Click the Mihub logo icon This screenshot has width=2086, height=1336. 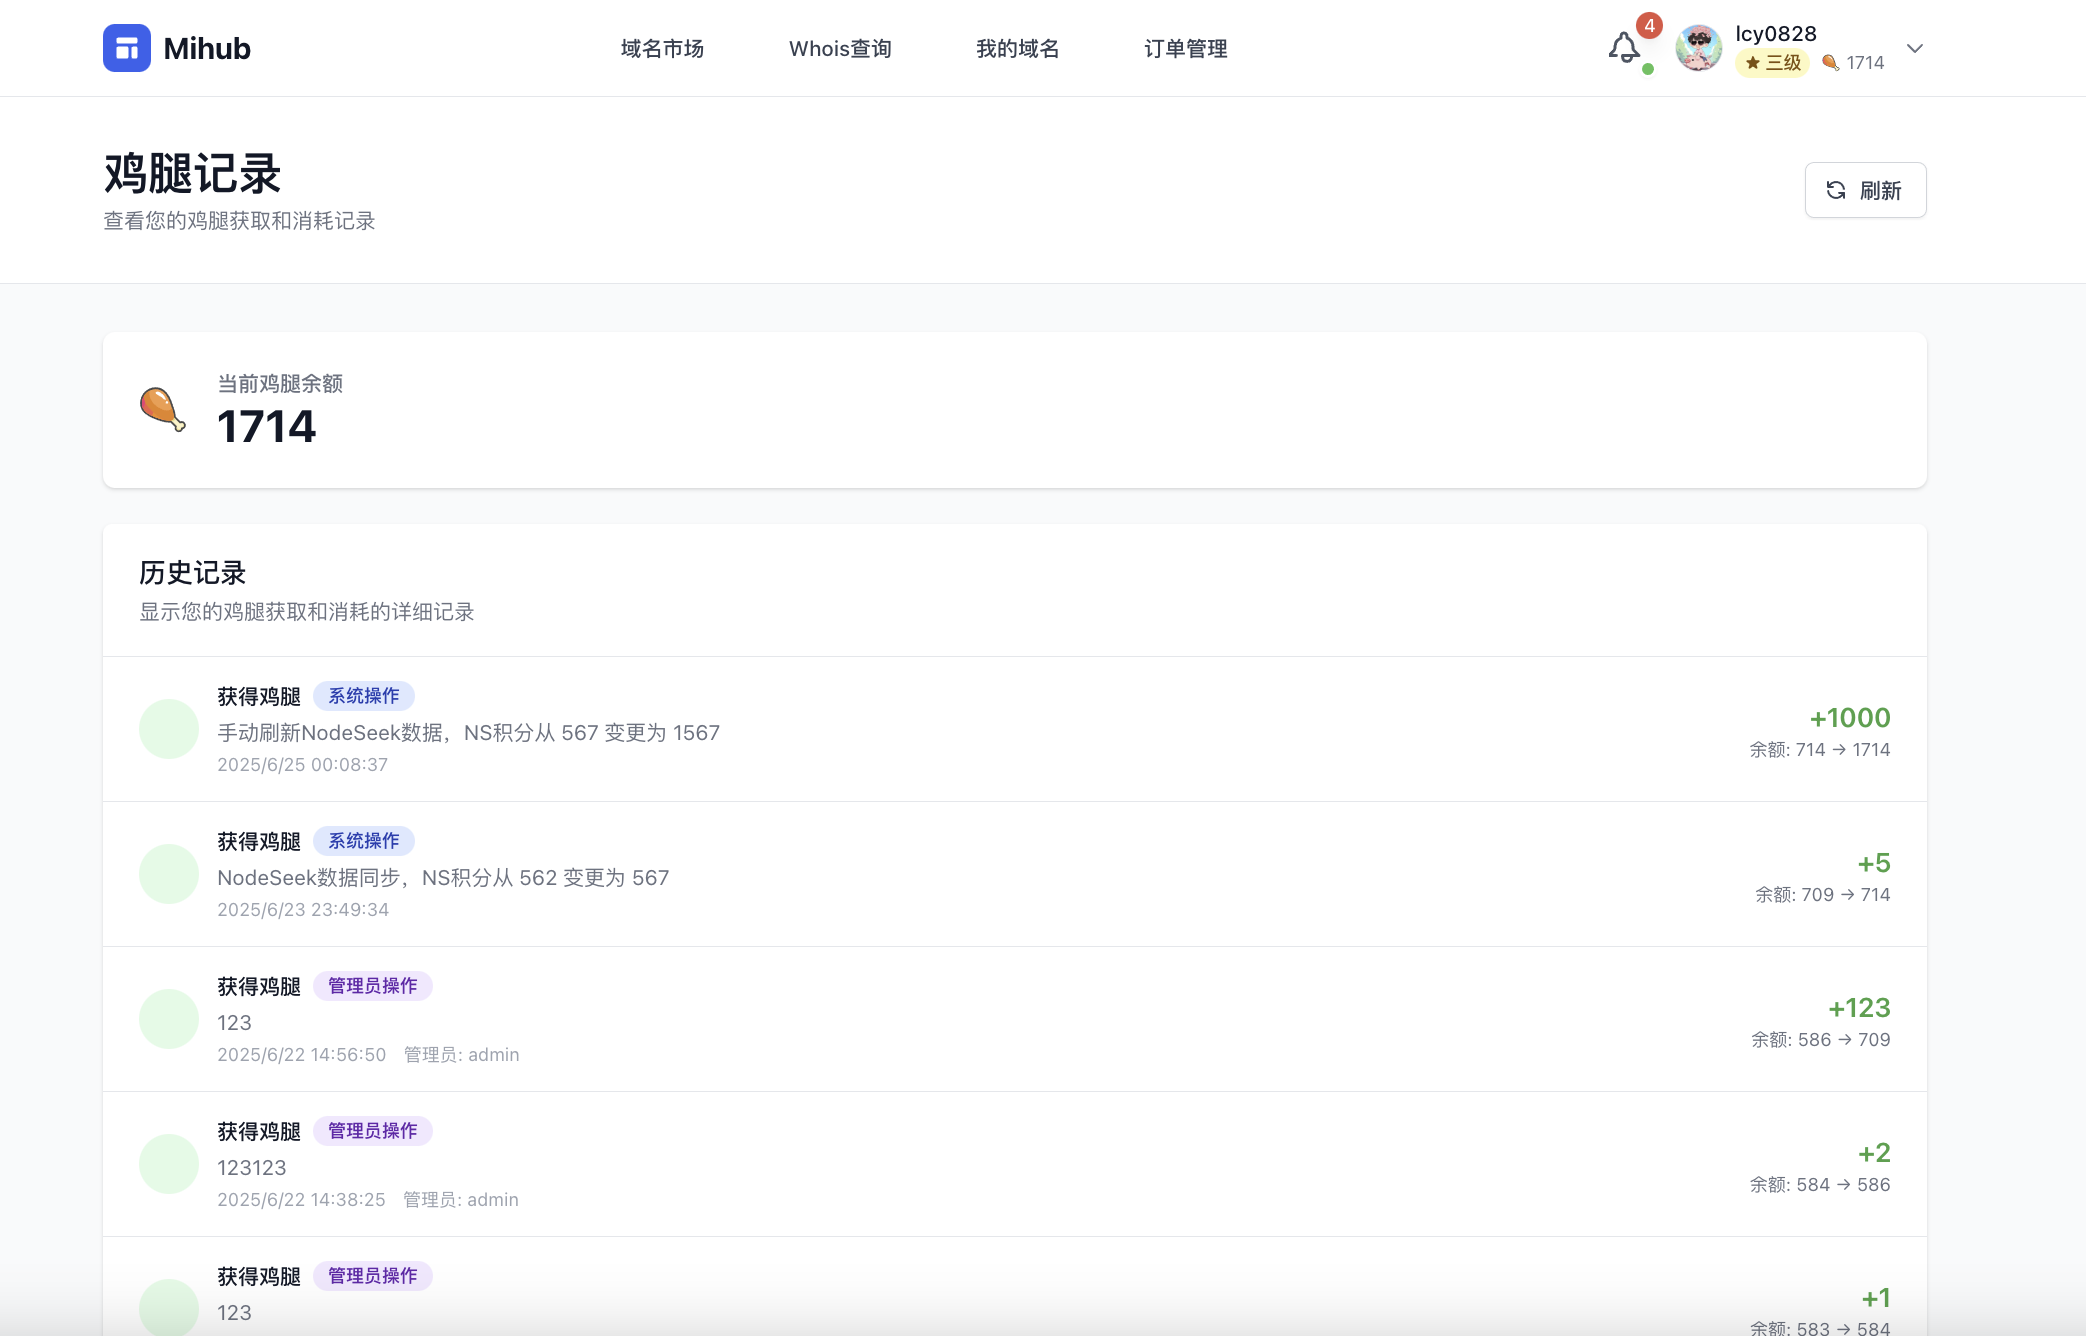[x=127, y=48]
